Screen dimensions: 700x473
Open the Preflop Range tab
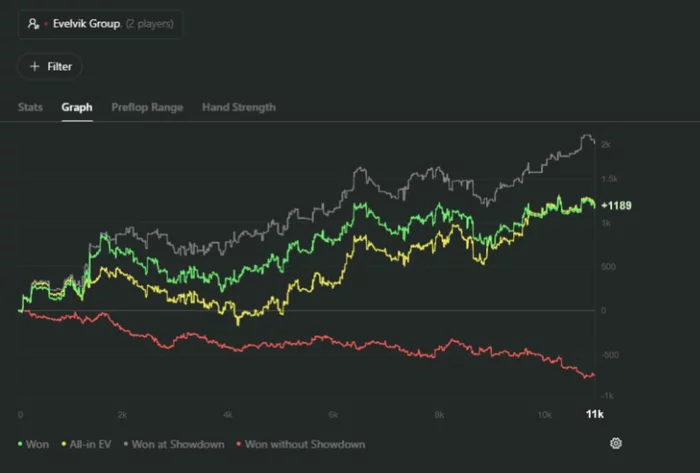click(x=147, y=107)
